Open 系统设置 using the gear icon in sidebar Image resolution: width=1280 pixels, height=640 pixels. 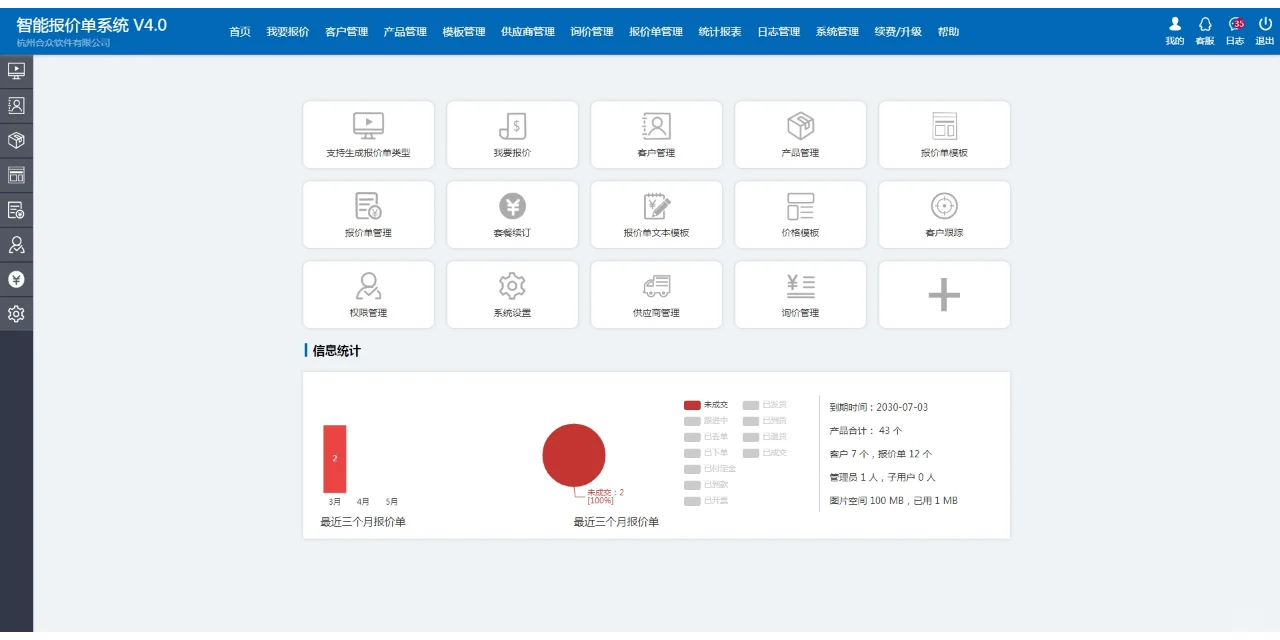[16, 314]
